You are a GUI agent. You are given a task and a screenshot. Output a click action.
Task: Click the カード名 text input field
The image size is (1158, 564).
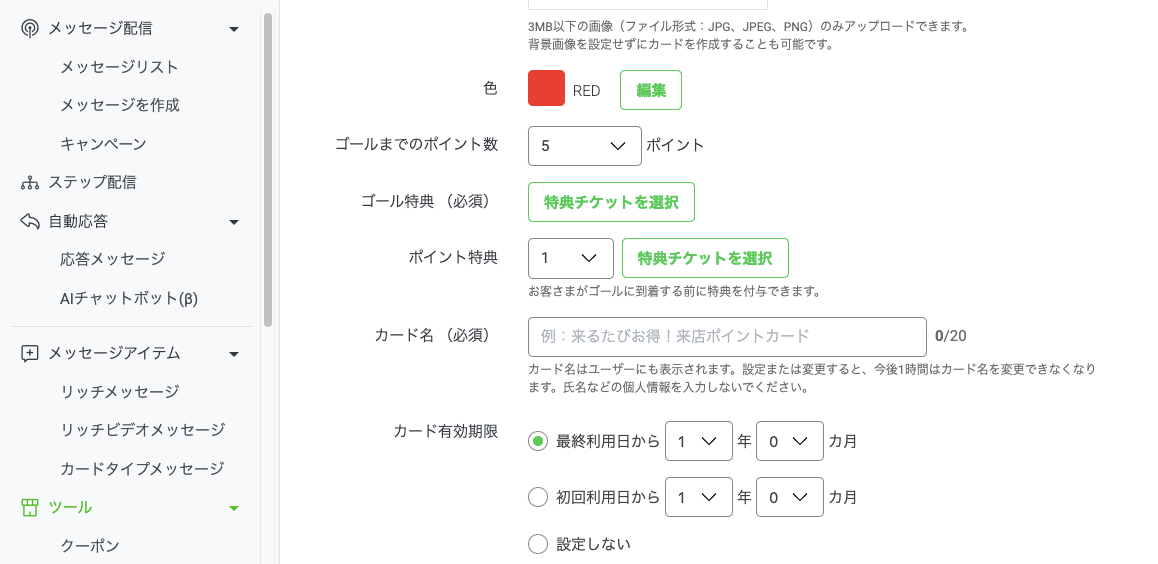coord(727,337)
